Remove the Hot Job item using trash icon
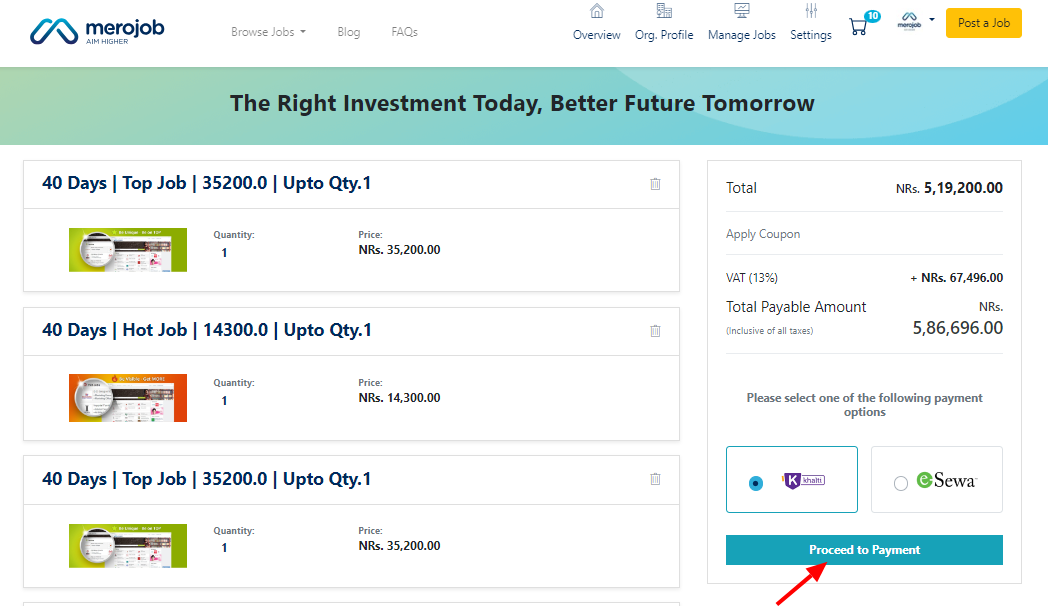1048x606 pixels. point(655,331)
